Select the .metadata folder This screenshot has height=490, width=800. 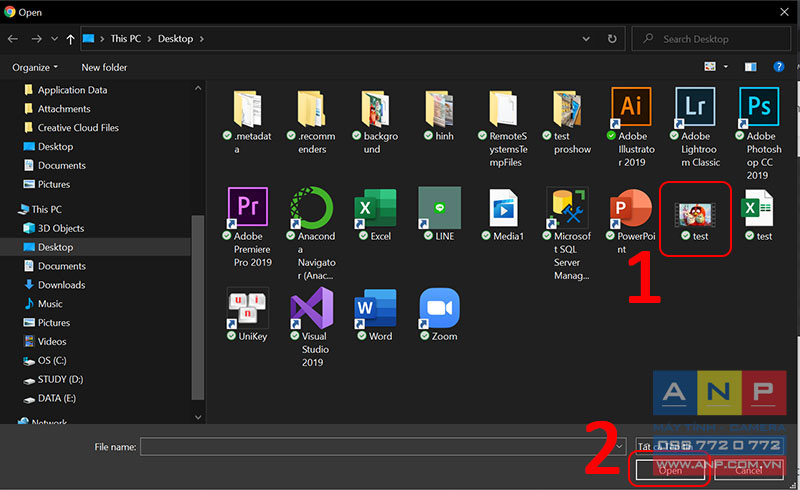coord(247,121)
